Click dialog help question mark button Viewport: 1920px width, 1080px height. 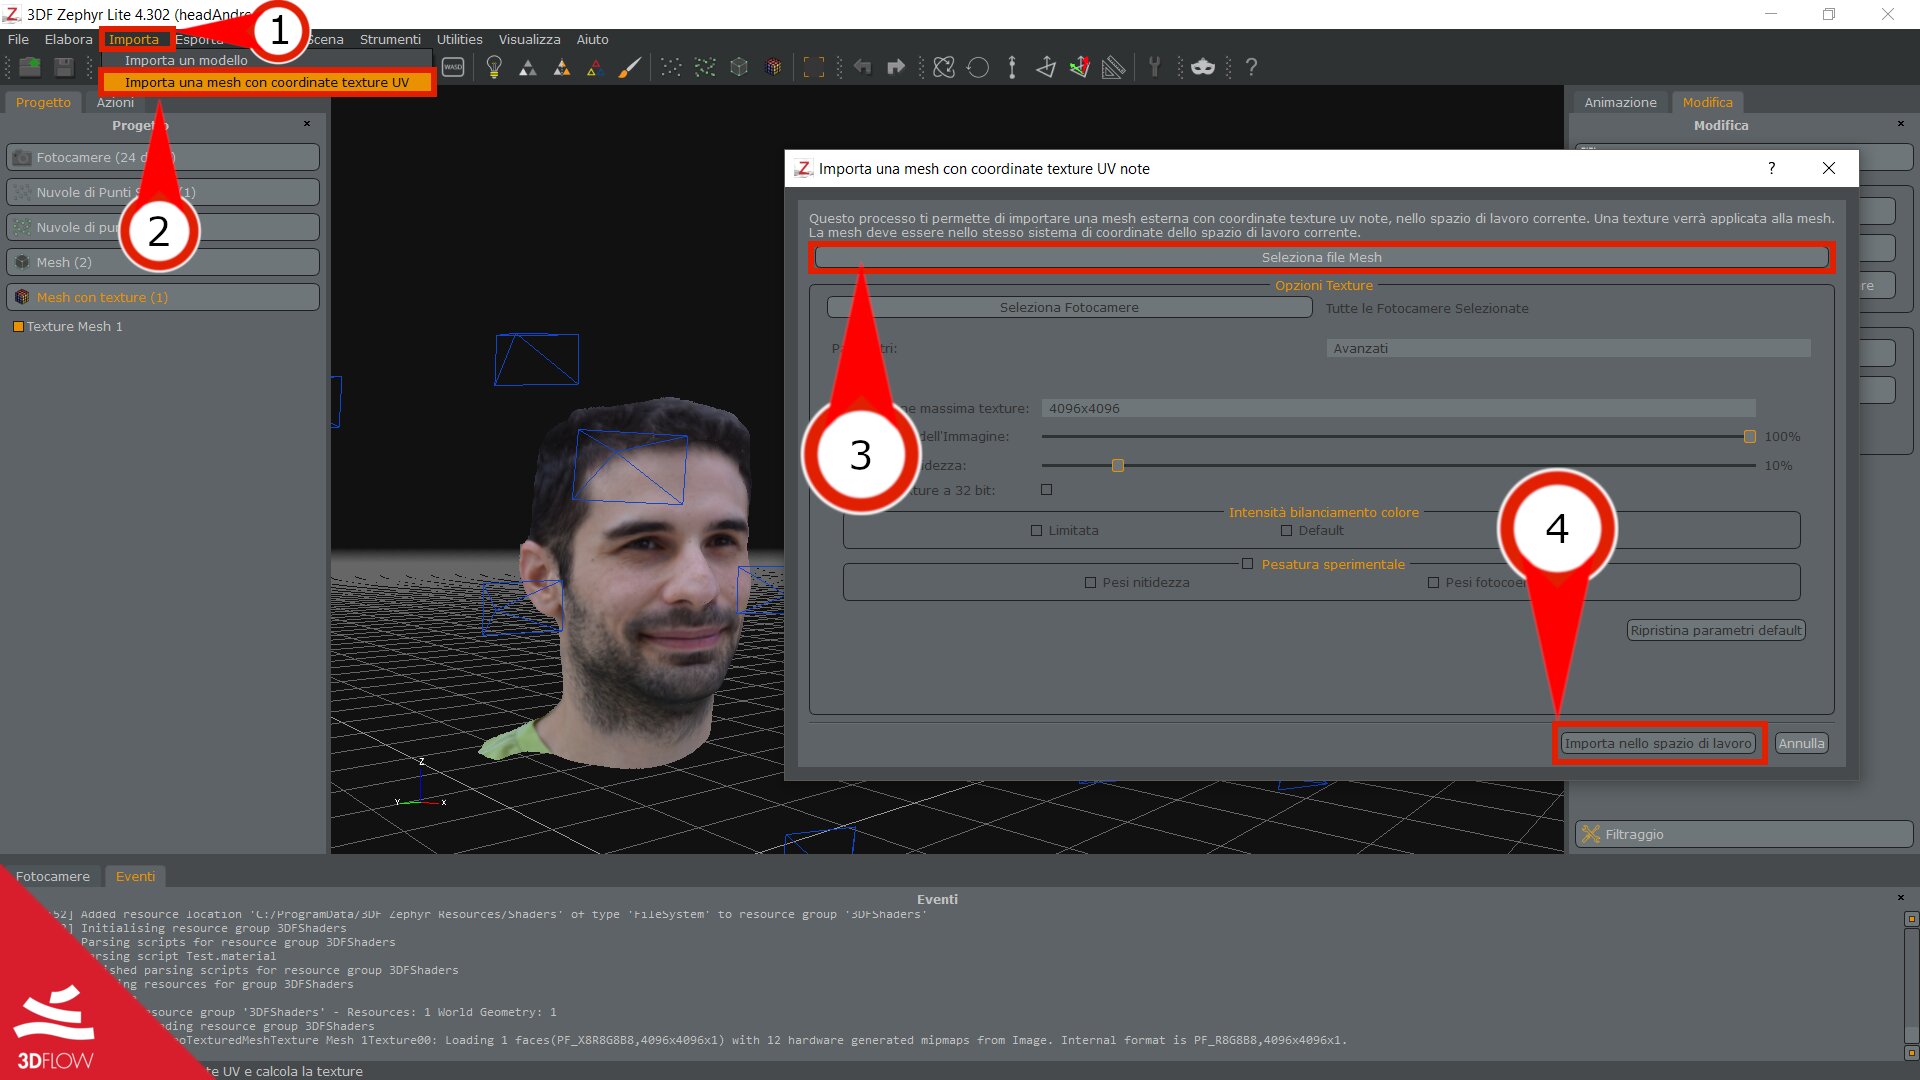[x=1771, y=168]
